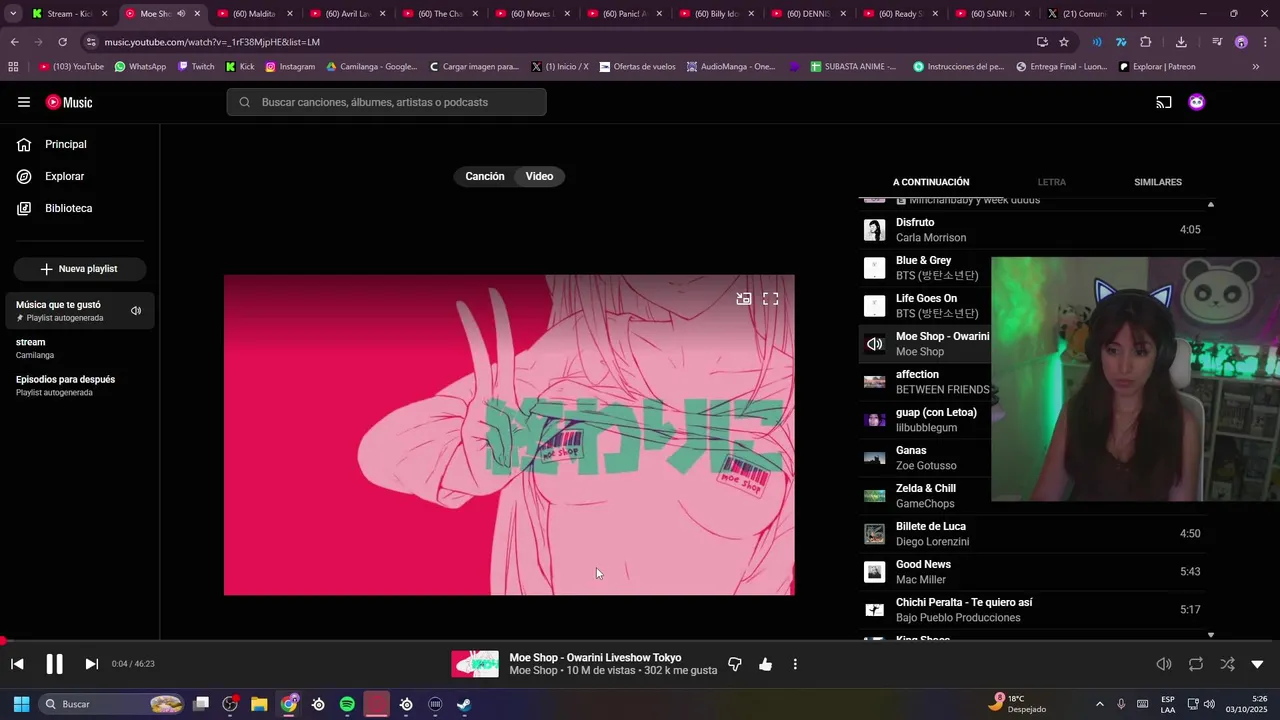1280x720 pixels.
Task: Select the LETRA tab
Action: click(x=1052, y=182)
